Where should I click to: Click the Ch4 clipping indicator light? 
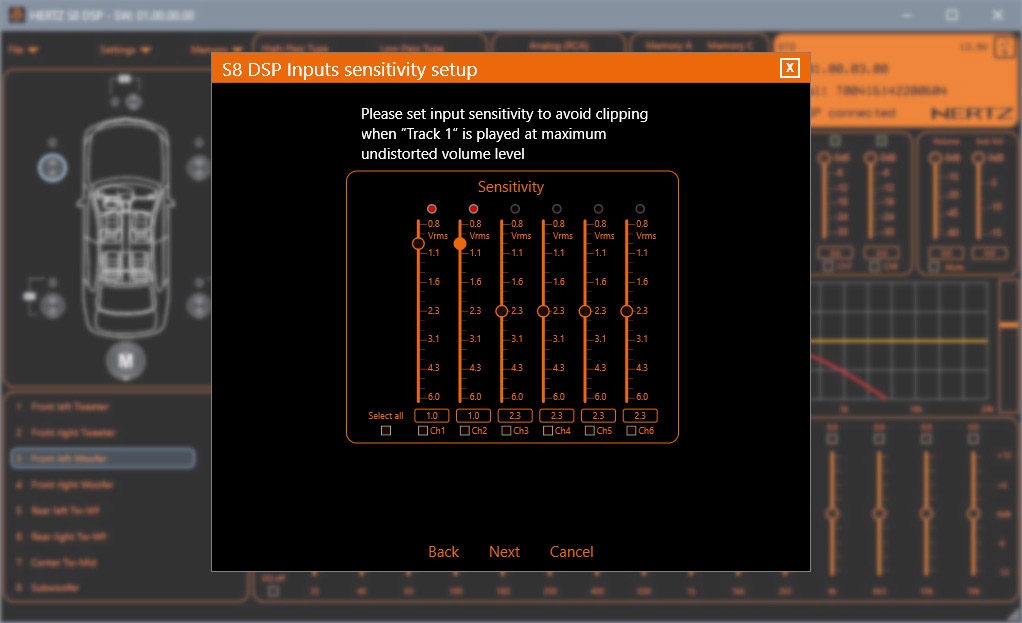pos(557,209)
